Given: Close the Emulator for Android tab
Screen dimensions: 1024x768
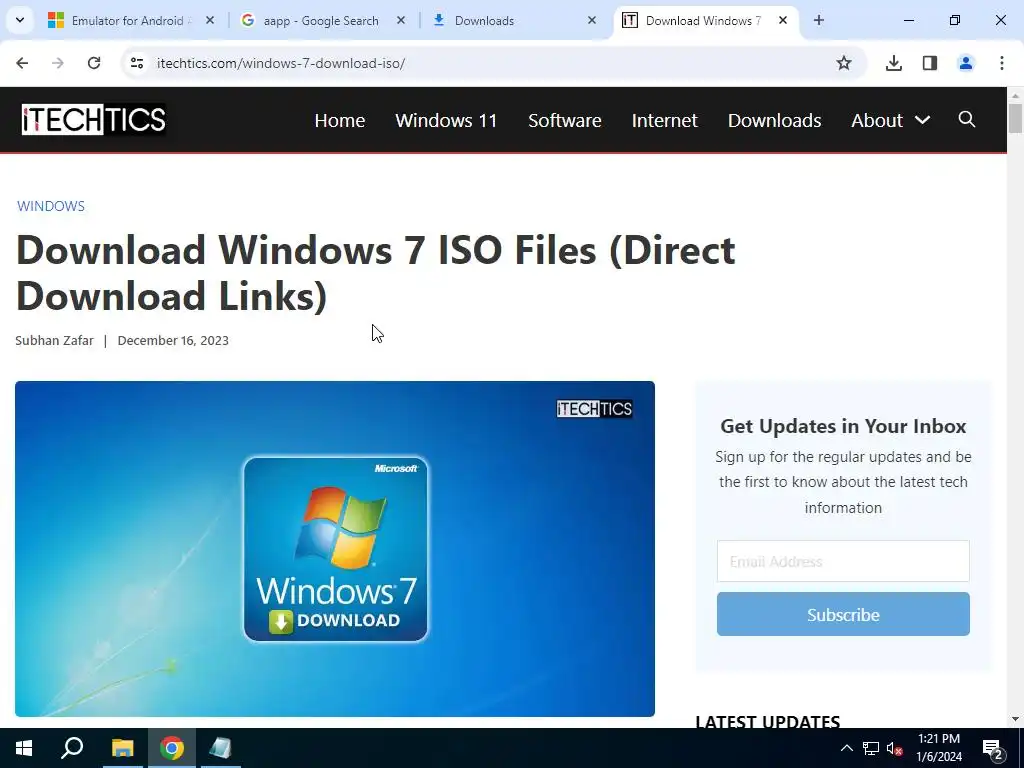Looking at the screenshot, I should point(210,20).
